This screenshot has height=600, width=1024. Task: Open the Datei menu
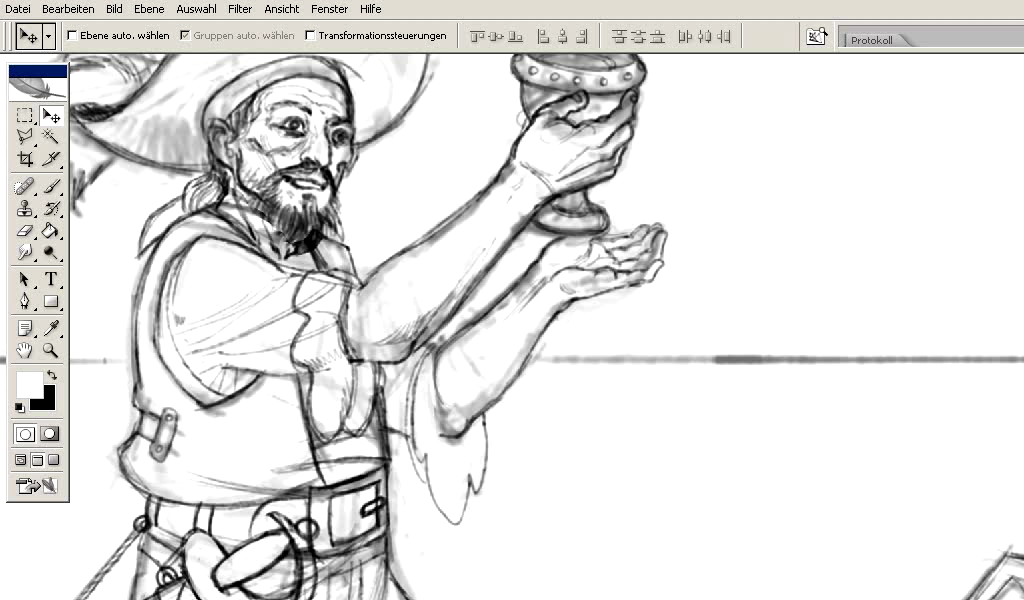pos(18,9)
